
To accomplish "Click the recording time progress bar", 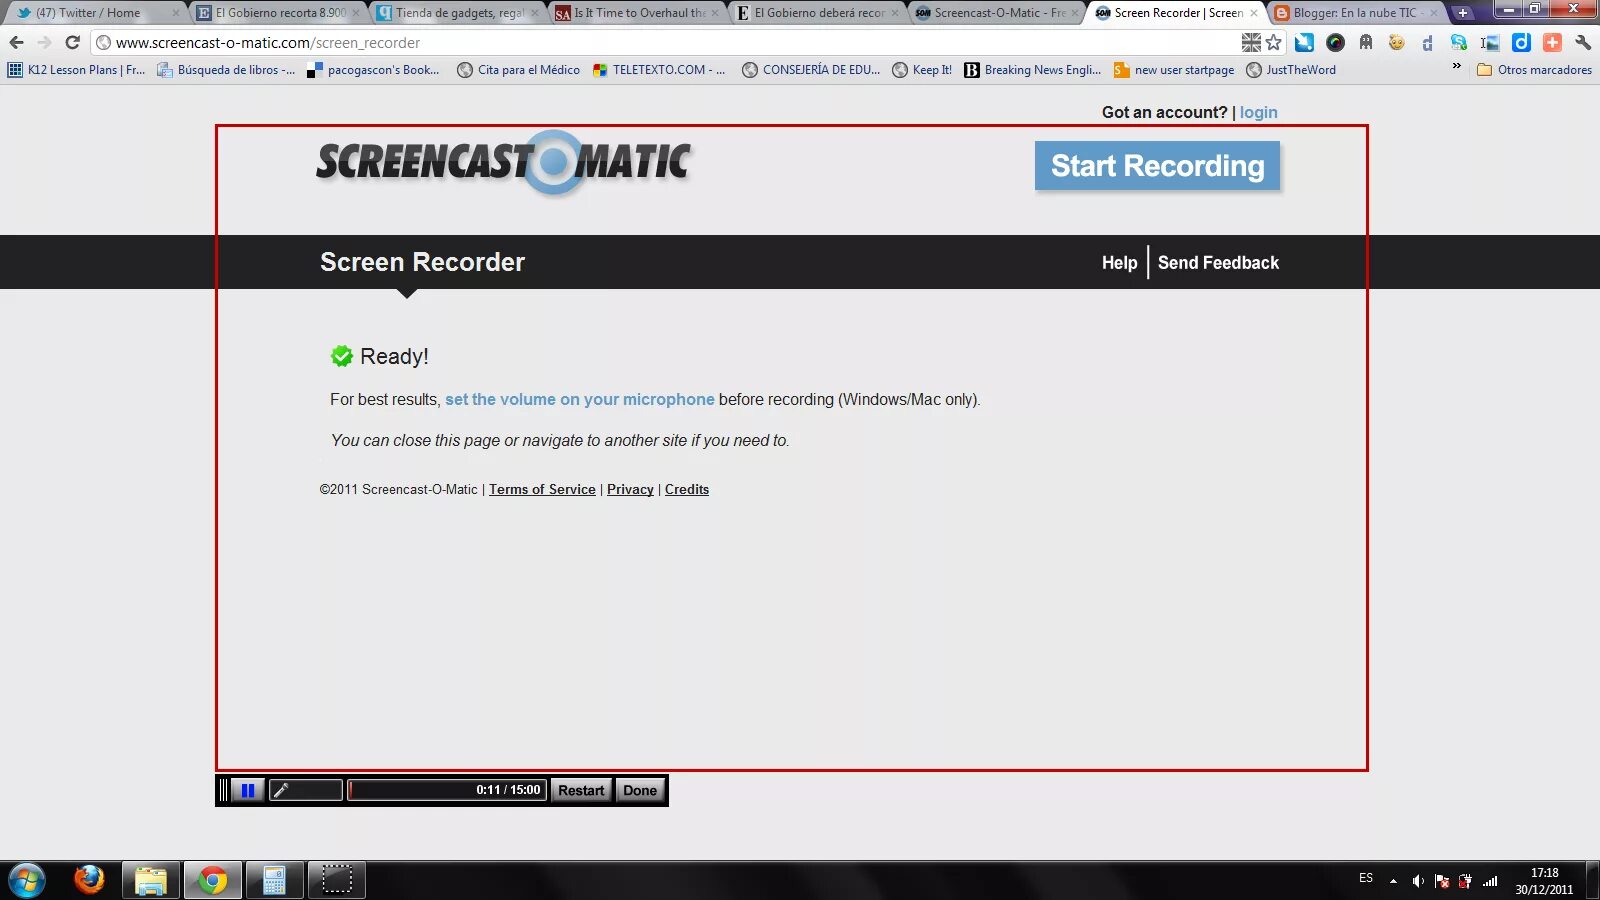I will [446, 790].
